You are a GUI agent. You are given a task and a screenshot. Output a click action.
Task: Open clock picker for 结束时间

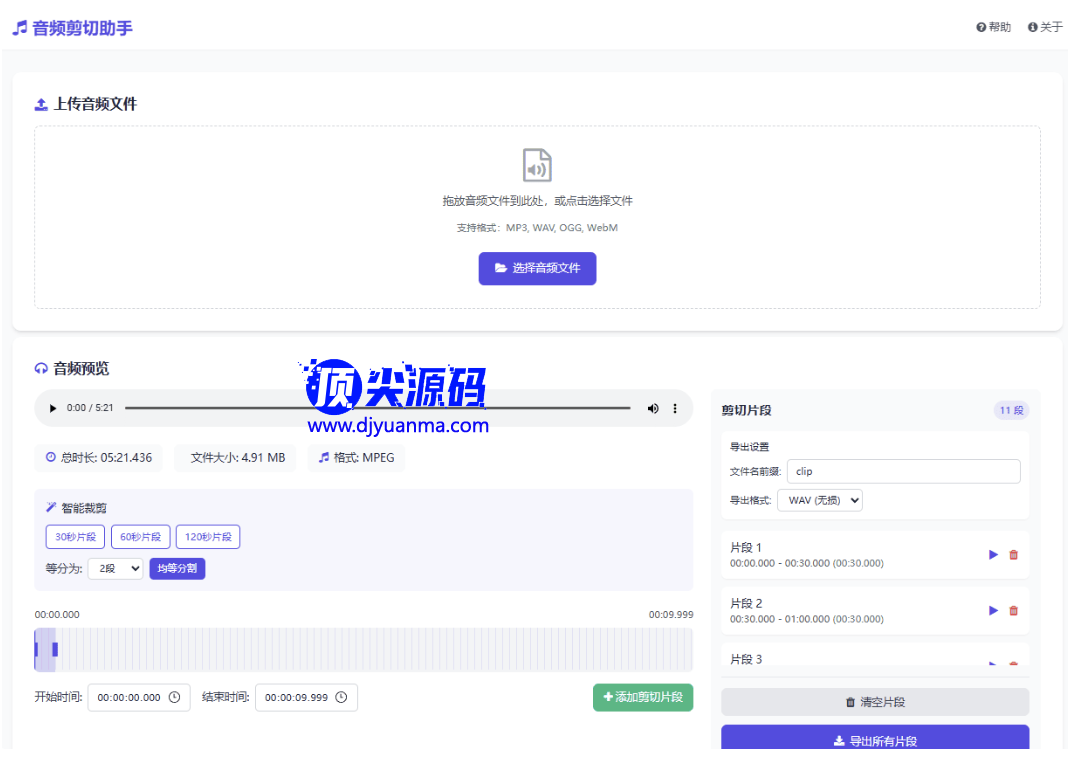pos(341,698)
